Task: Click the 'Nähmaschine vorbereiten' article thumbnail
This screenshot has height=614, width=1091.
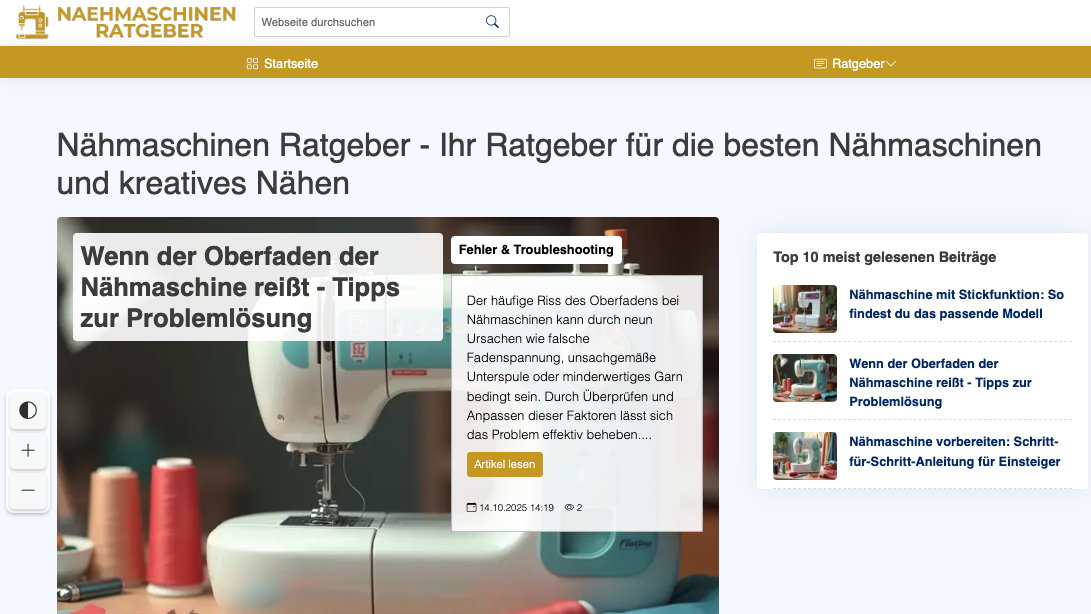Action: (804, 456)
